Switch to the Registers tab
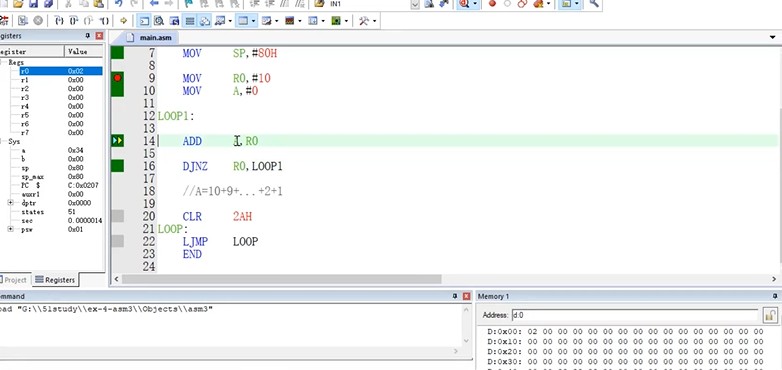Screen dimensions: 782x370 click(x=55, y=280)
